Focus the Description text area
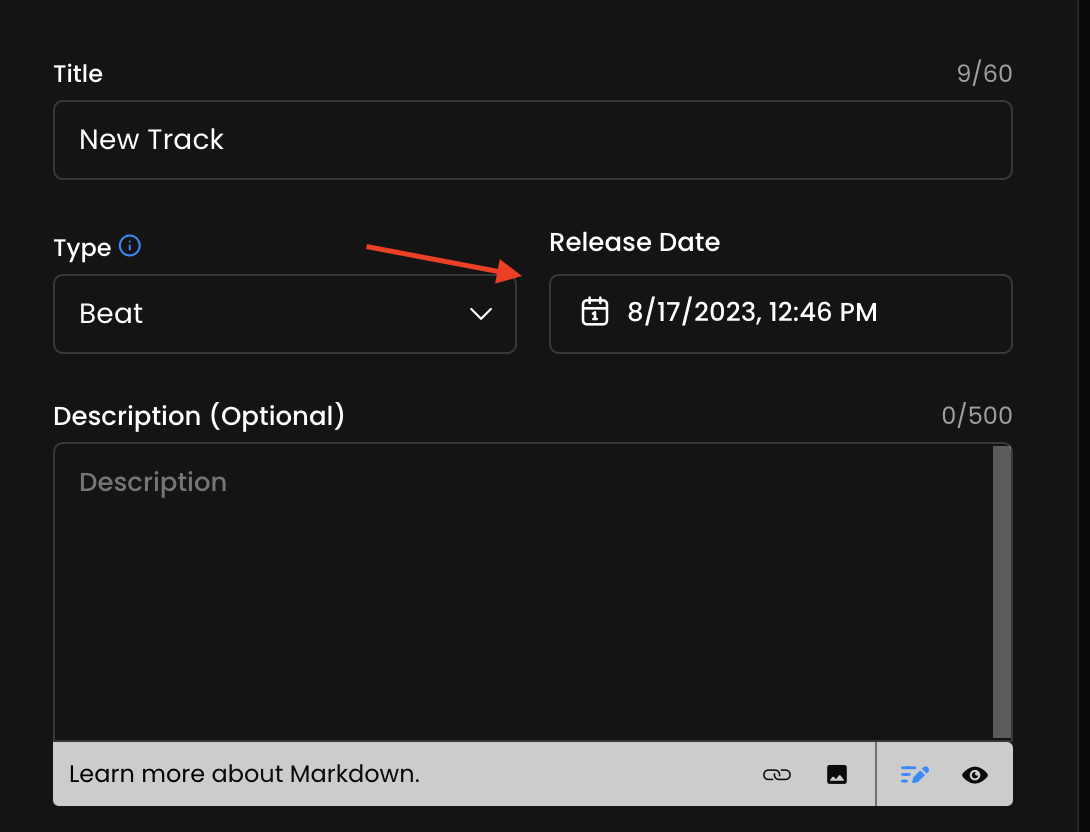The width and height of the screenshot is (1090, 832). point(520,590)
